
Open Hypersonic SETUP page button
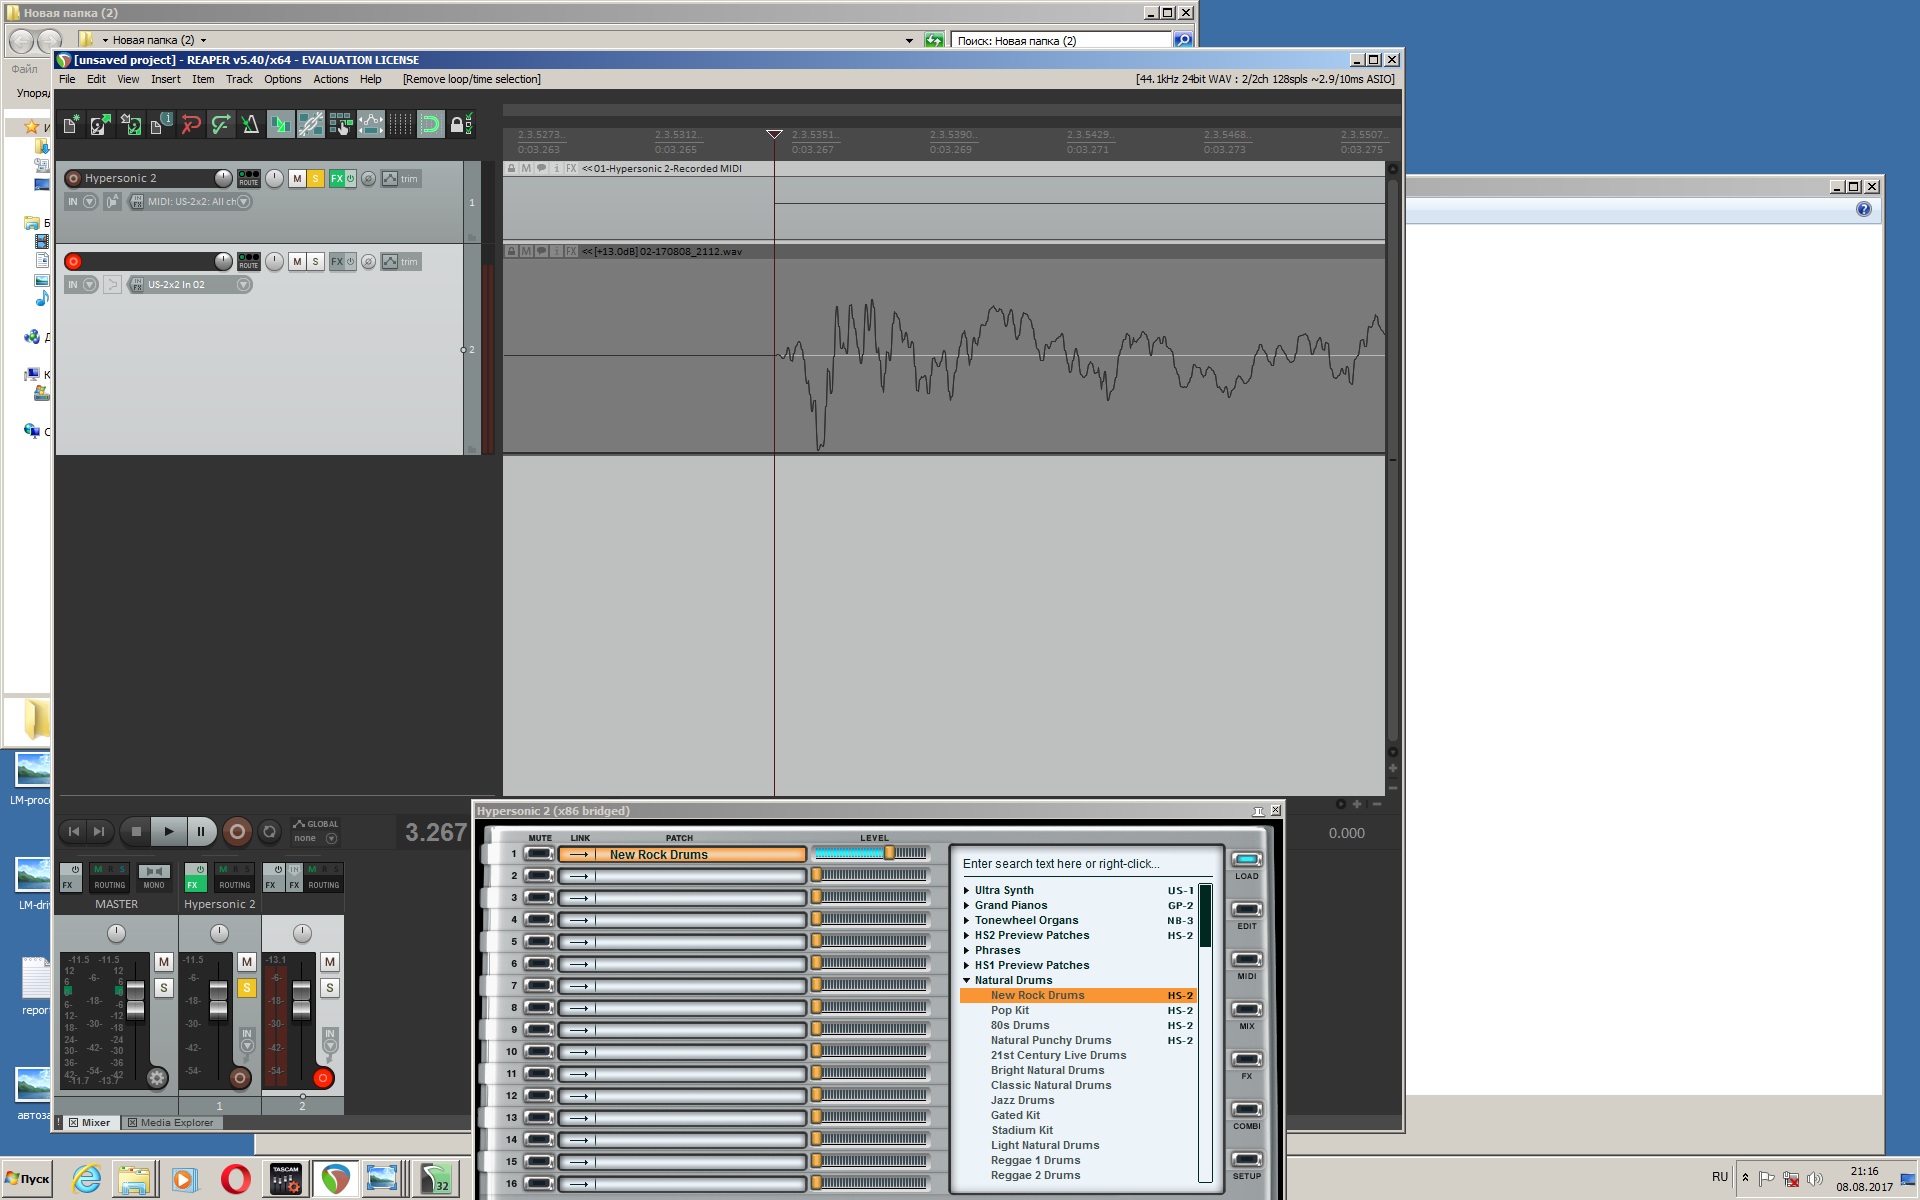(1246, 1161)
